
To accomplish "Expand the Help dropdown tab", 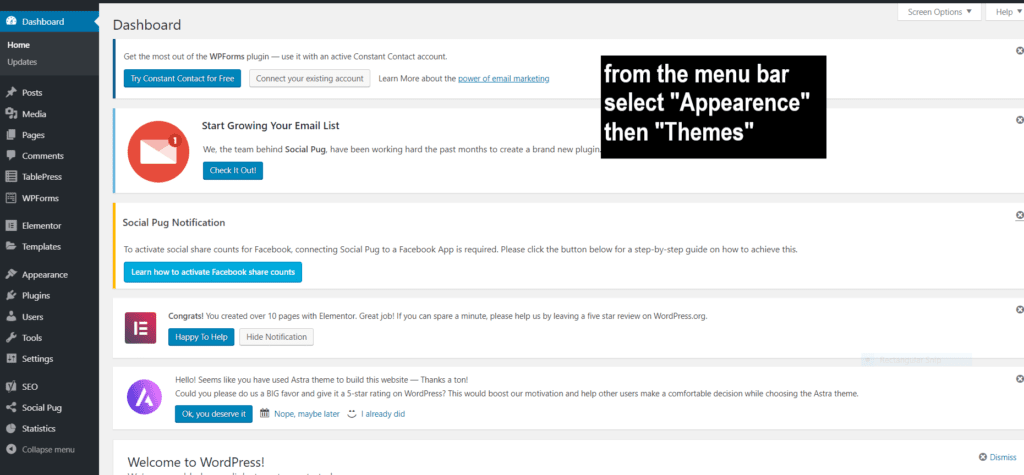I will click(x=1005, y=12).
